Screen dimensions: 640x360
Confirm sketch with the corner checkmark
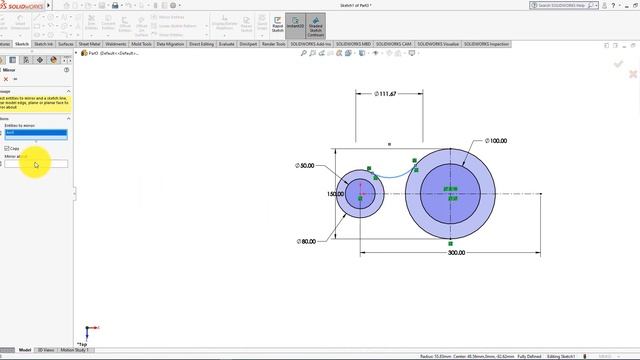(618, 64)
